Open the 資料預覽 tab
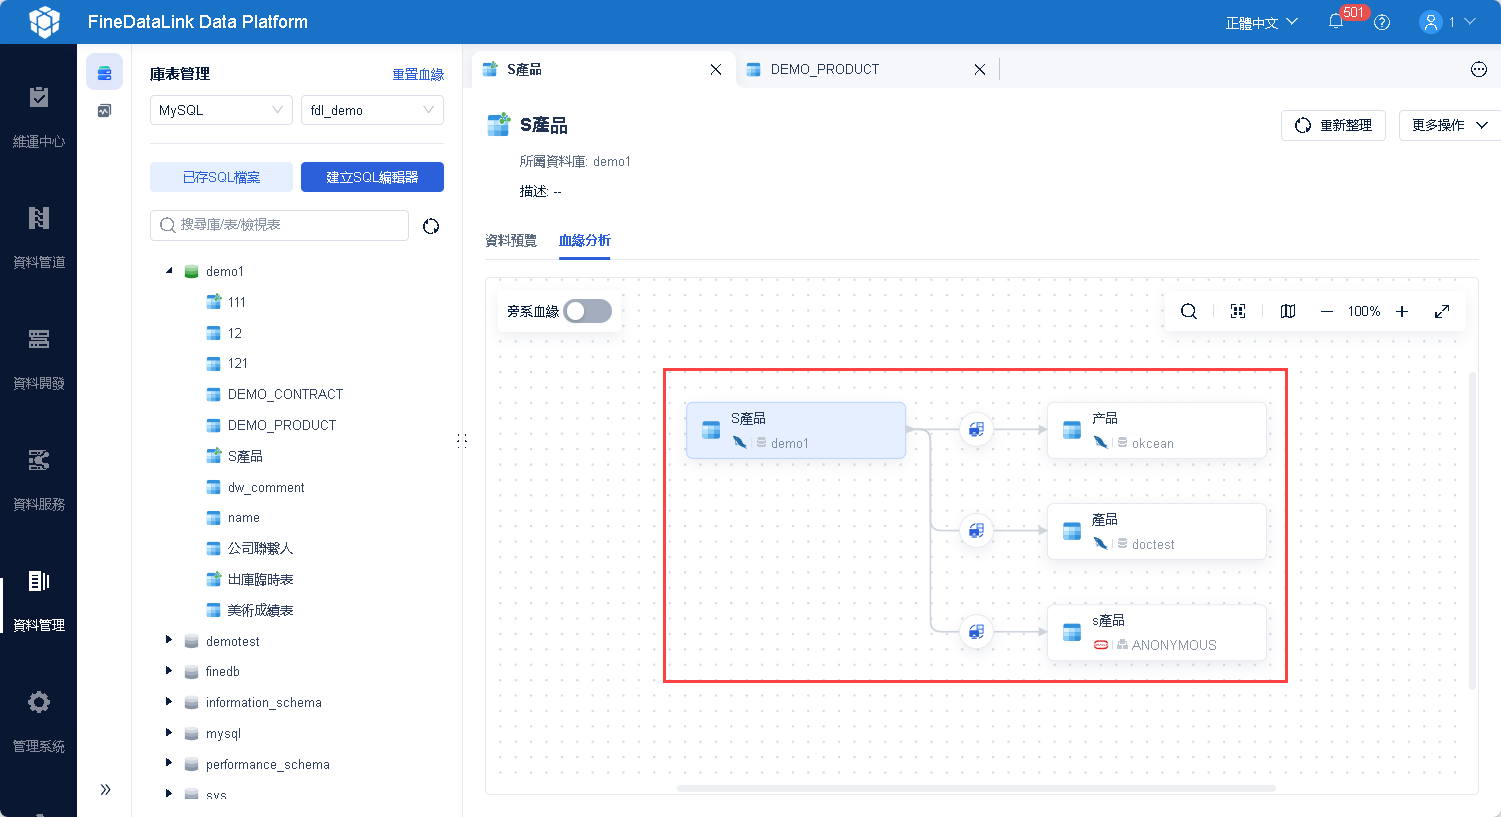This screenshot has width=1501, height=817. [511, 240]
